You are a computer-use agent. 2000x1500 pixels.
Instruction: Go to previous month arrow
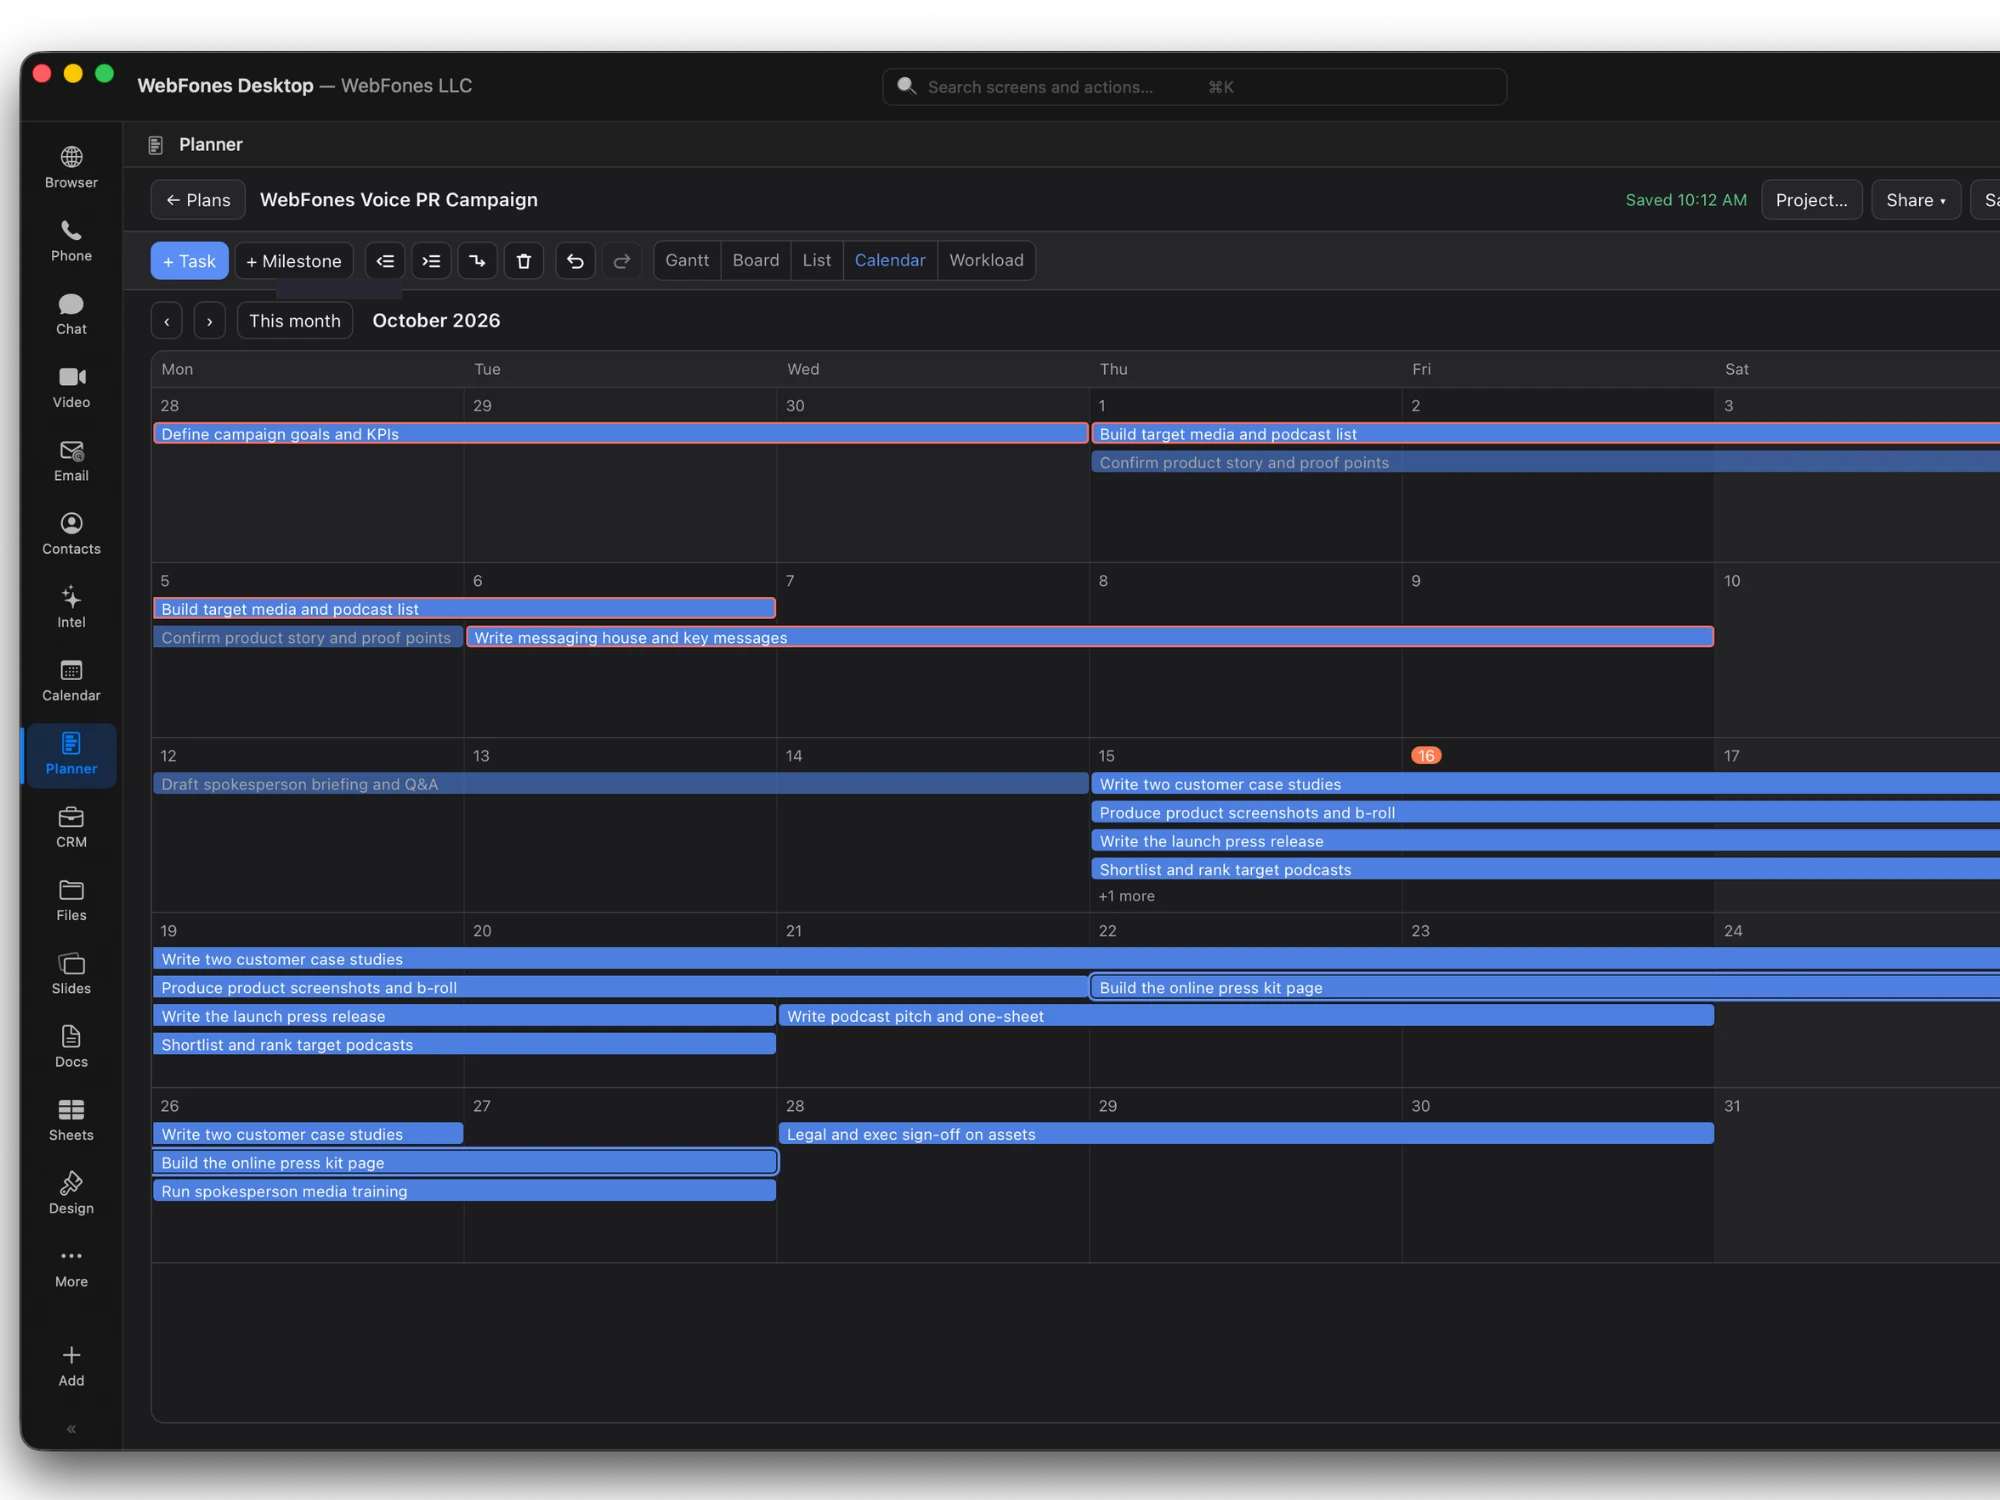tap(167, 321)
